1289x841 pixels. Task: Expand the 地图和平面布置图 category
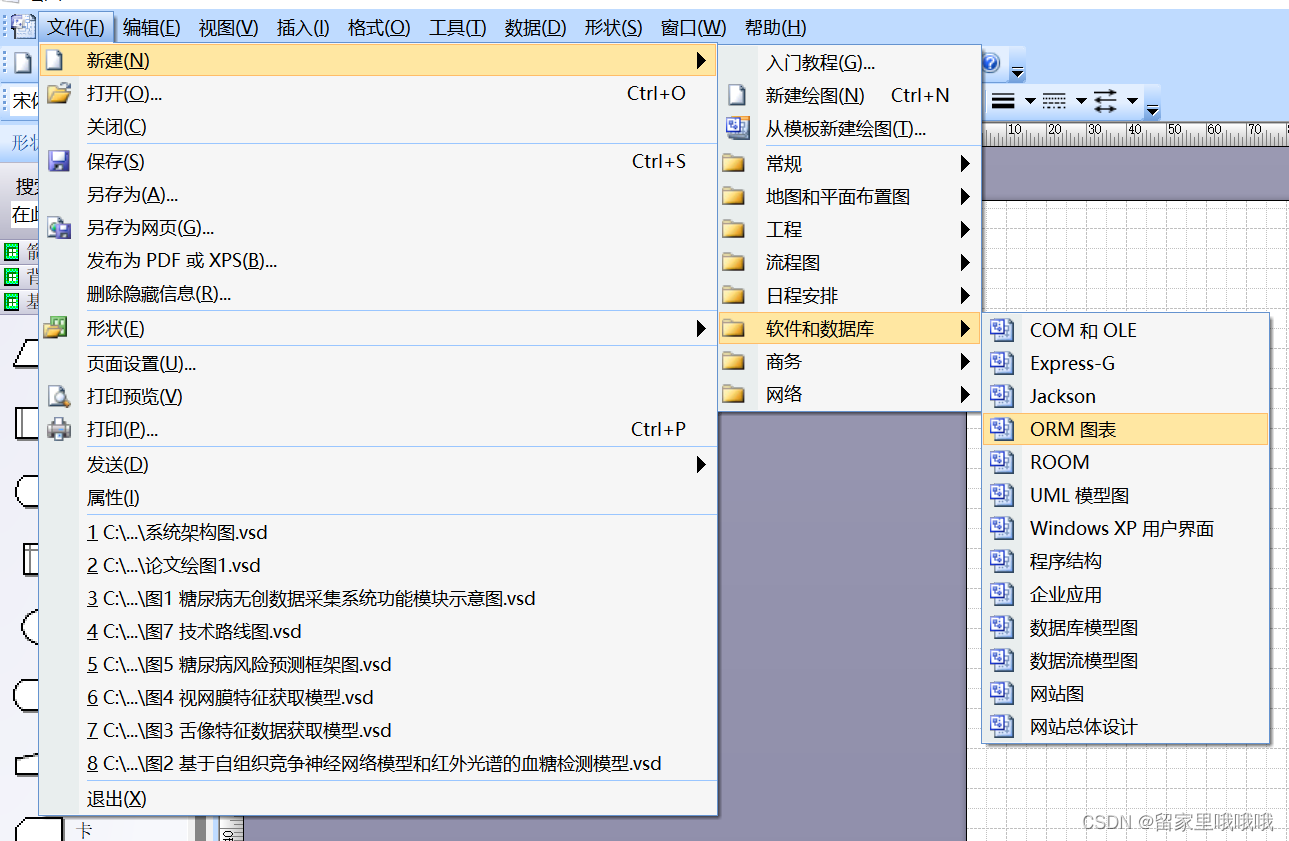coord(965,196)
